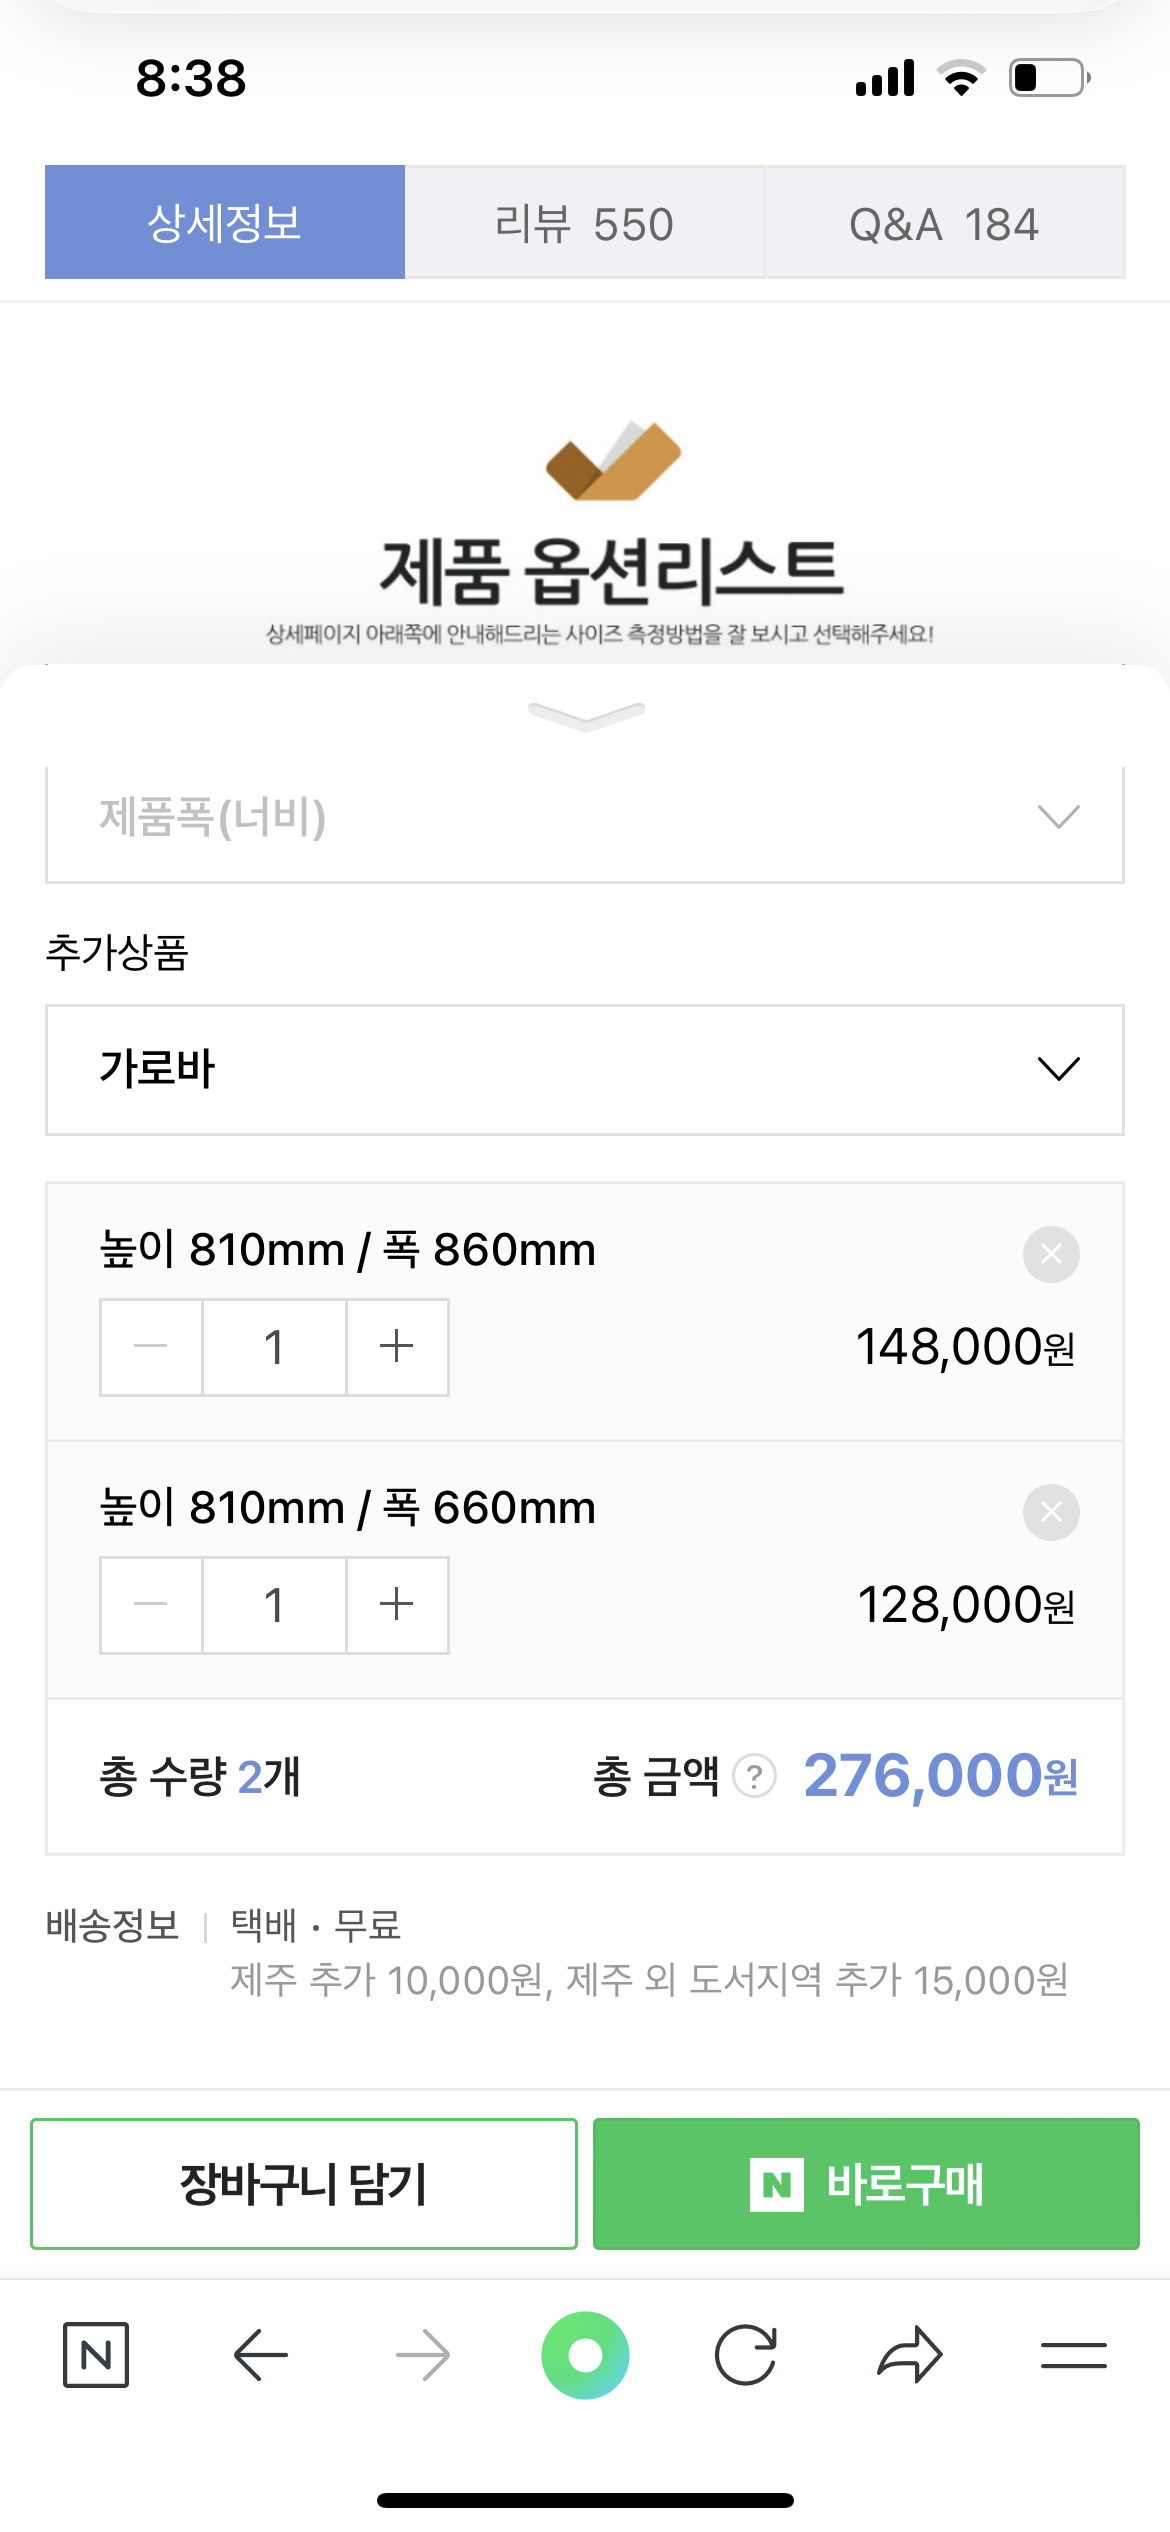The width and height of the screenshot is (1170, 2532).
Task: Tap the green 바로구매 button
Action: coord(866,2184)
